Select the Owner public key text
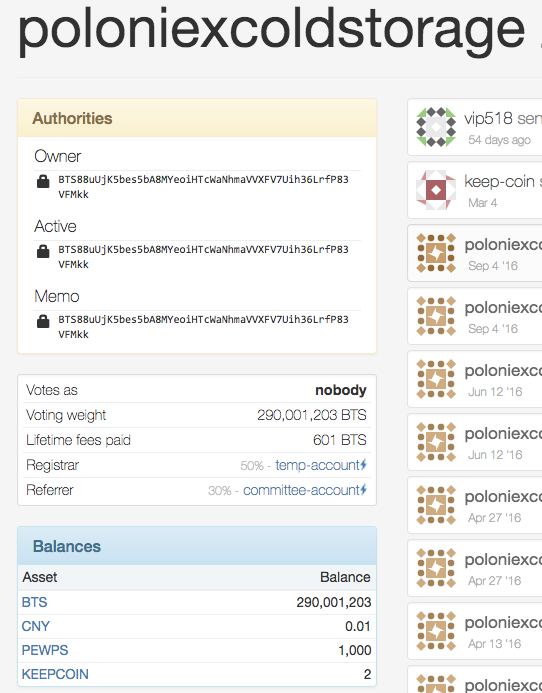 (x=203, y=187)
